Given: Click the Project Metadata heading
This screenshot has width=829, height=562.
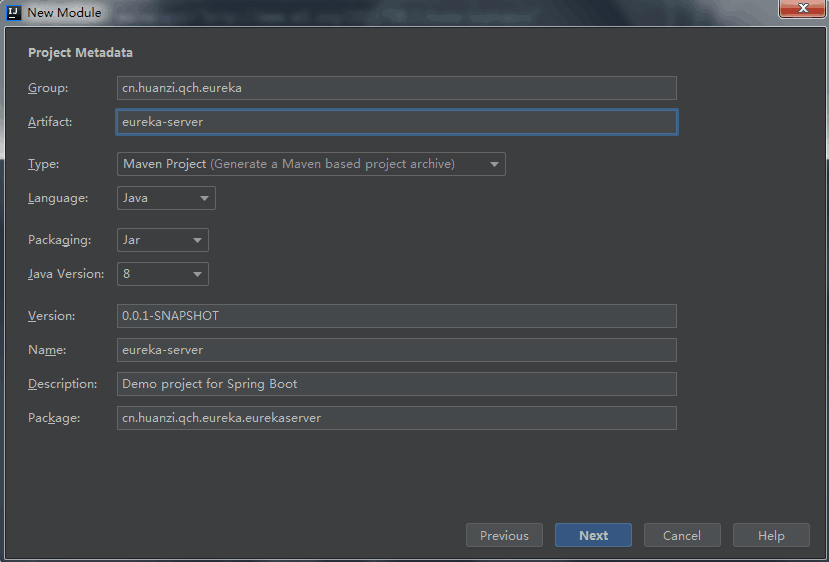Looking at the screenshot, I should (80, 53).
